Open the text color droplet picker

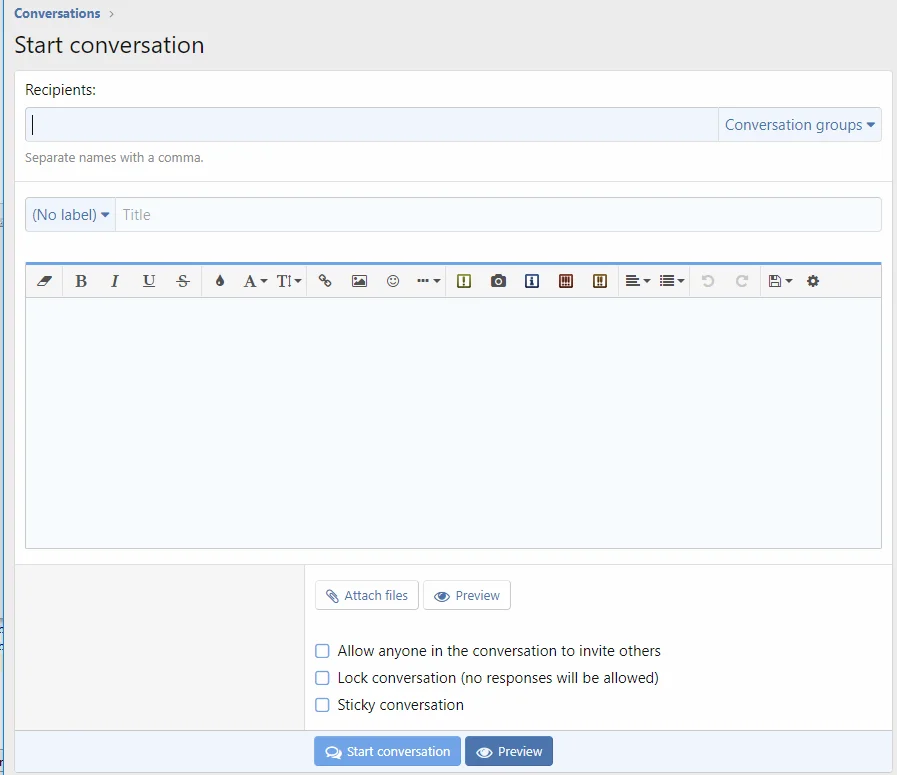pyautogui.click(x=220, y=281)
